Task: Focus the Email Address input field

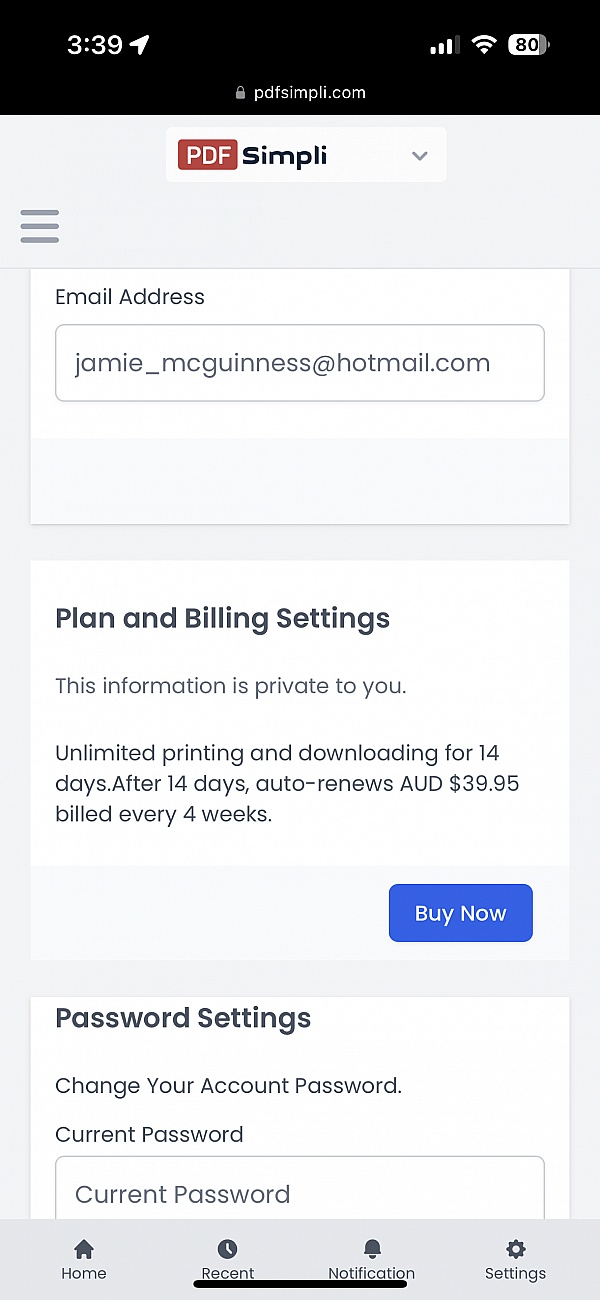Action: coord(300,363)
